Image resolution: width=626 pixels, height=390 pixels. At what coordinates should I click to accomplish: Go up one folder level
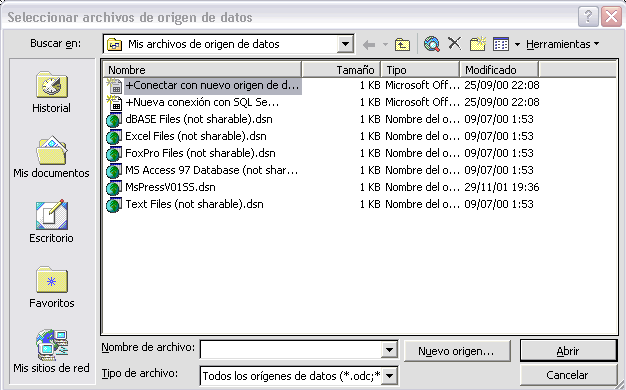click(x=402, y=44)
